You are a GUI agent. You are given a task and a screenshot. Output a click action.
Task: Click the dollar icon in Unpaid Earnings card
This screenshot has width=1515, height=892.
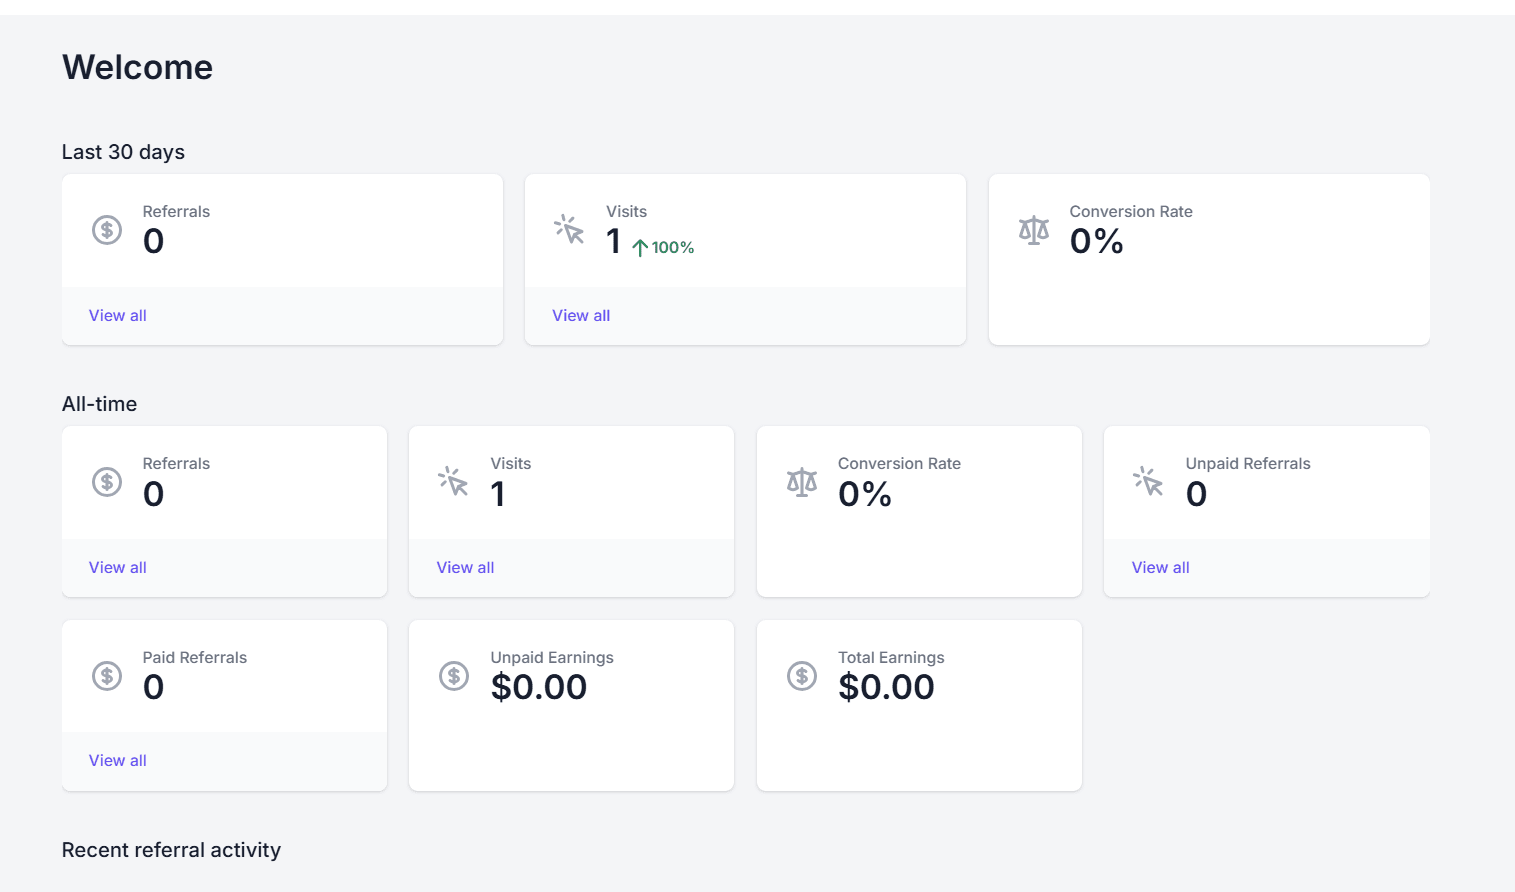(454, 676)
